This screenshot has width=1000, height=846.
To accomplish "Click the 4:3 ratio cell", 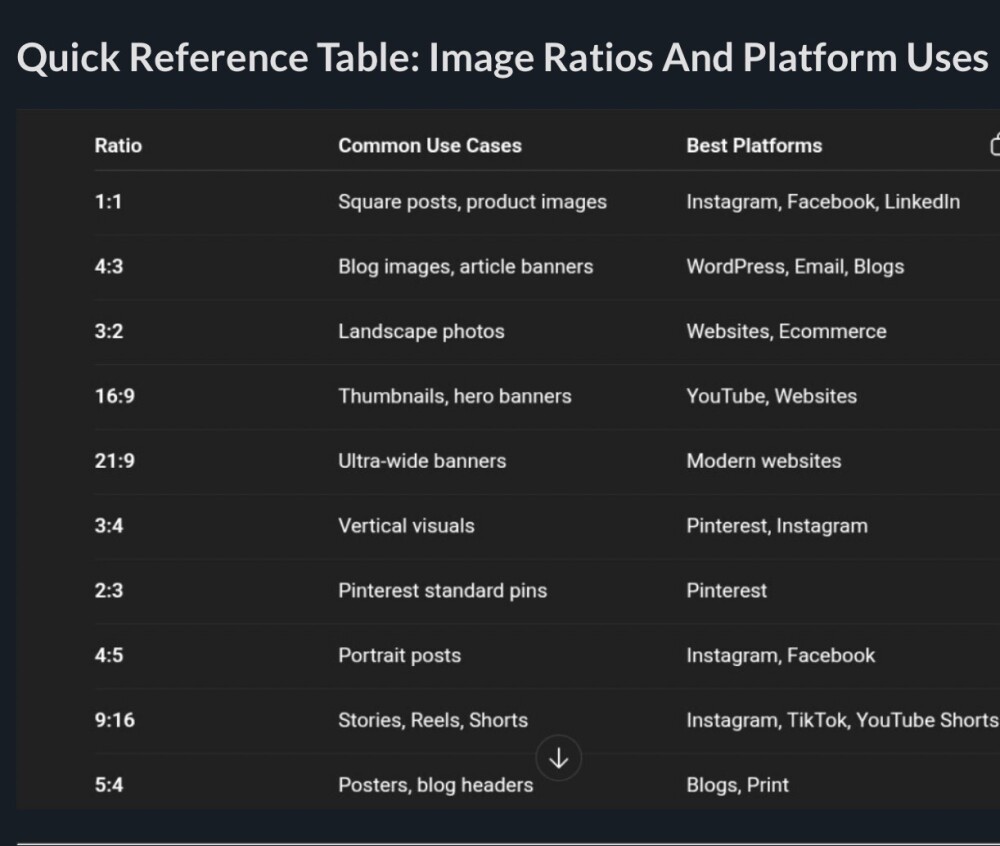I will click(x=109, y=266).
